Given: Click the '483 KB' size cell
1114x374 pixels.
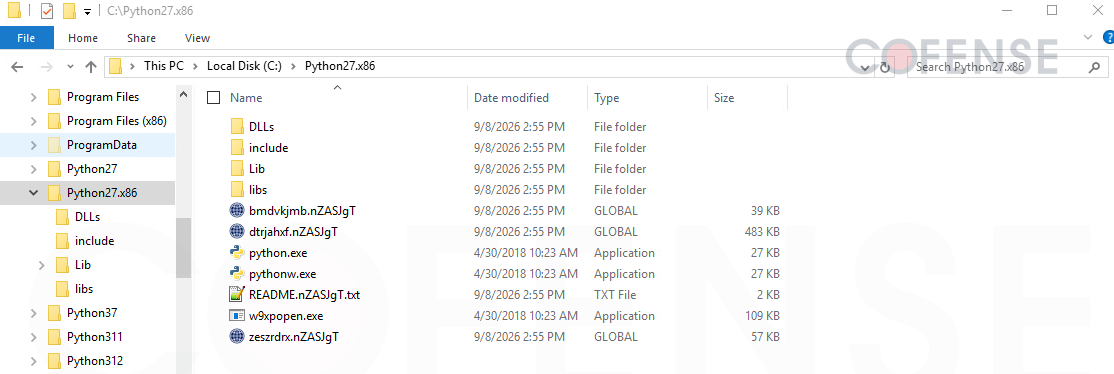Looking at the screenshot, I should 762,232.
